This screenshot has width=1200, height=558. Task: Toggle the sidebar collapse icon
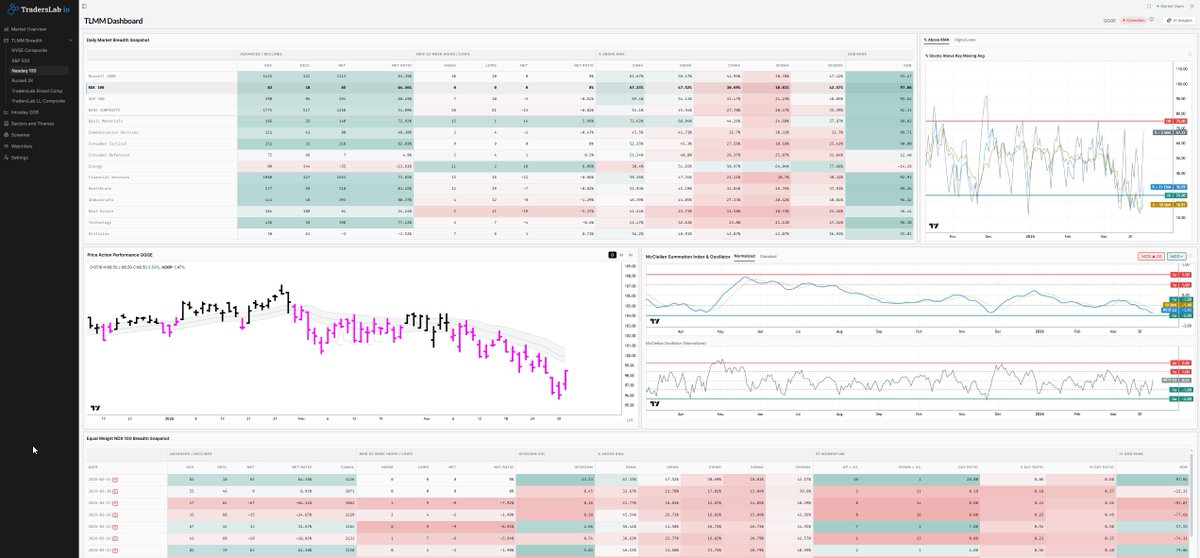click(x=85, y=6)
